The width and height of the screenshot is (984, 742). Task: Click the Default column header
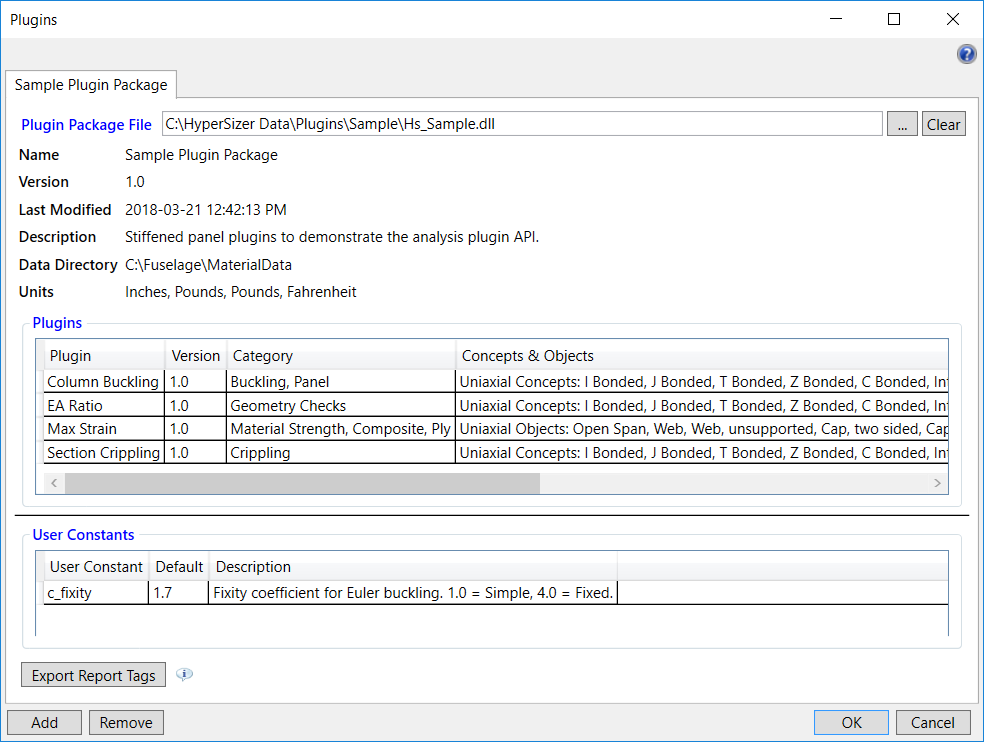point(179,567)
